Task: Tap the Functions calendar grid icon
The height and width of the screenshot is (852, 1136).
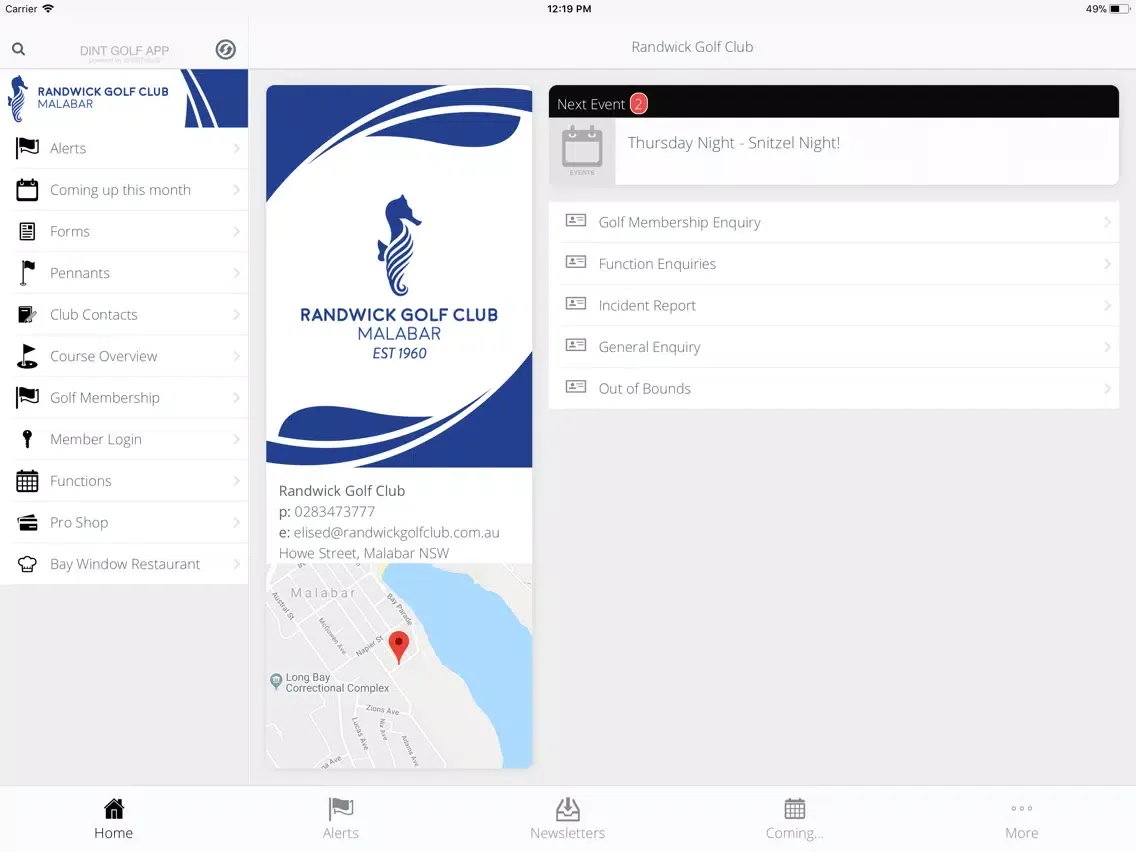Action: 28,481
